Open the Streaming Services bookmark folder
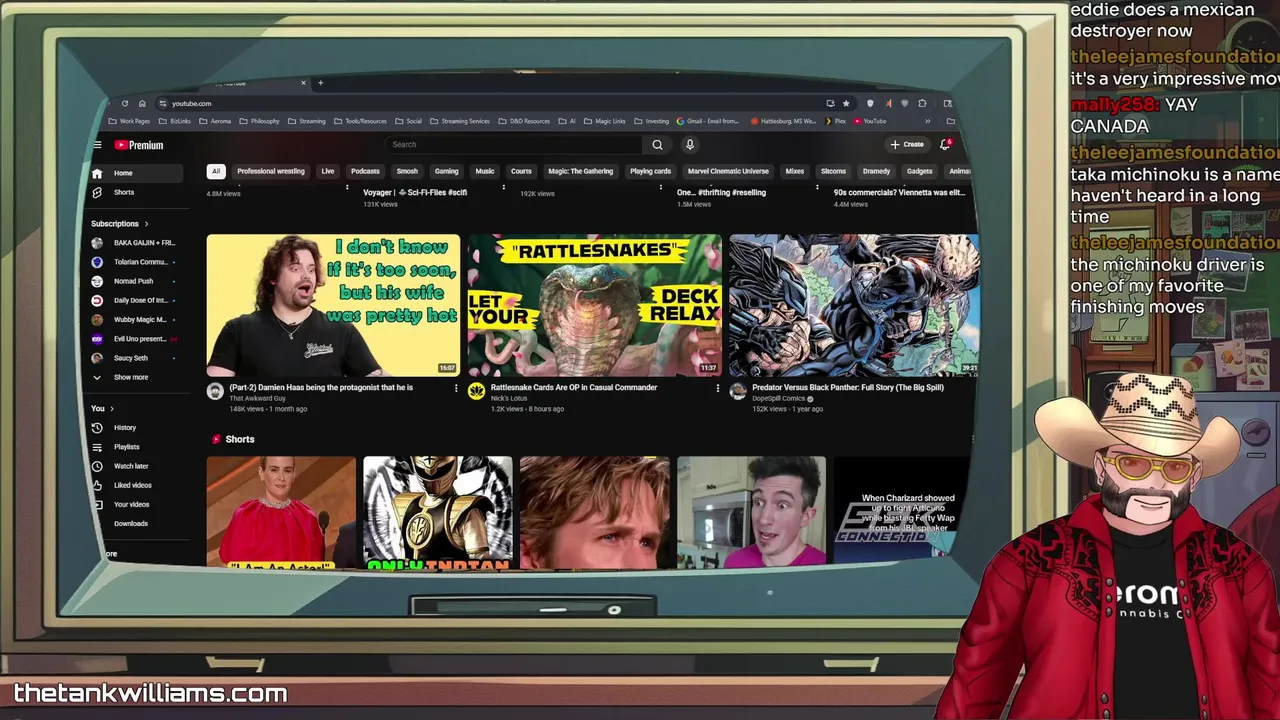This screenshot has height=720, width=1280. tap(461, 121)
